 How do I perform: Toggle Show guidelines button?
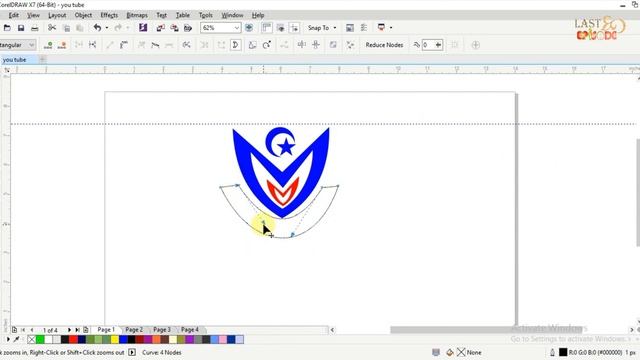294,28
